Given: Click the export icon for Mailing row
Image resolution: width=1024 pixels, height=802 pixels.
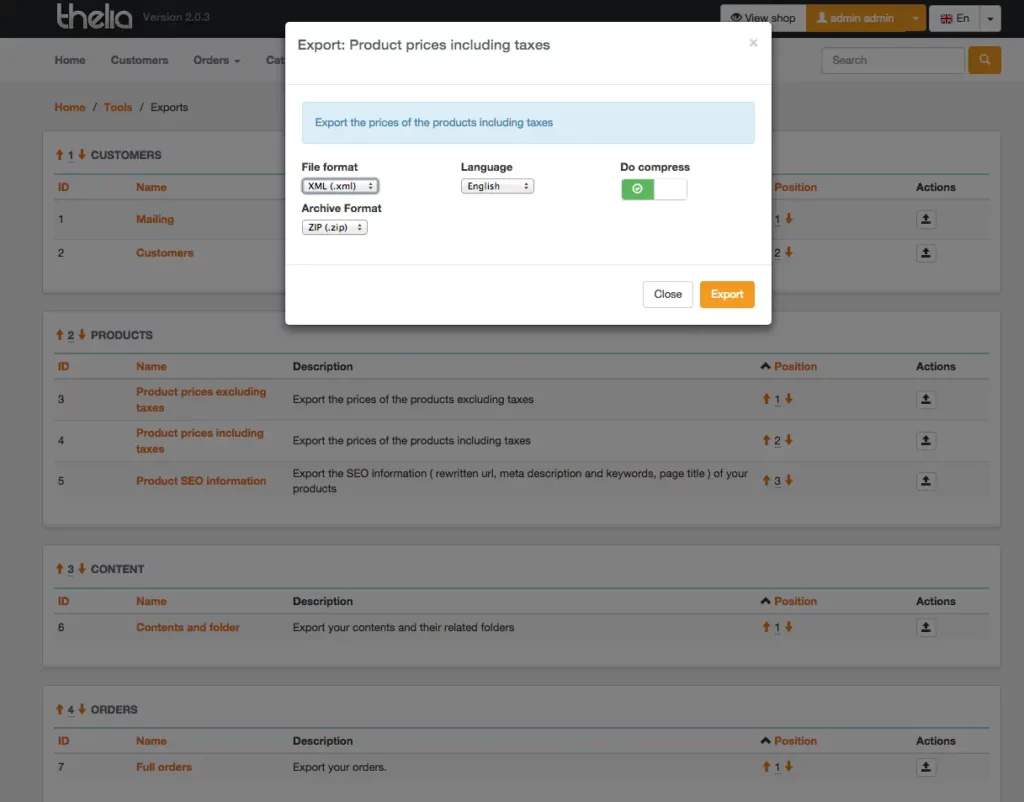Looking at the screenshot, I should tap(925, 219).
